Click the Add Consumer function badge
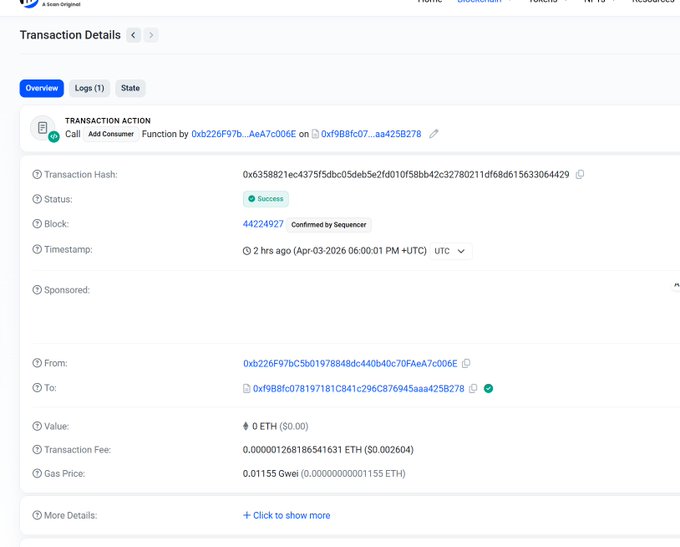680x547 pixels. click(x=112, y=134)
